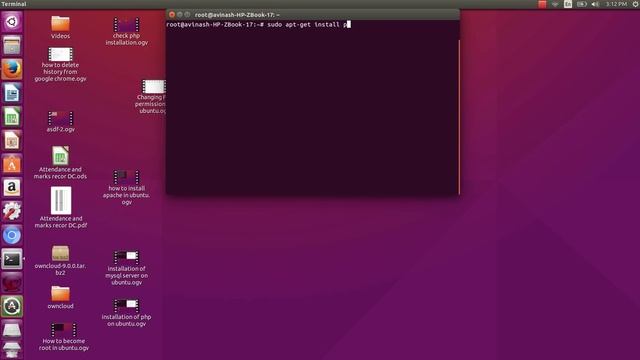Launch Firefox from the launcher
640x360 pixels.
12,69
